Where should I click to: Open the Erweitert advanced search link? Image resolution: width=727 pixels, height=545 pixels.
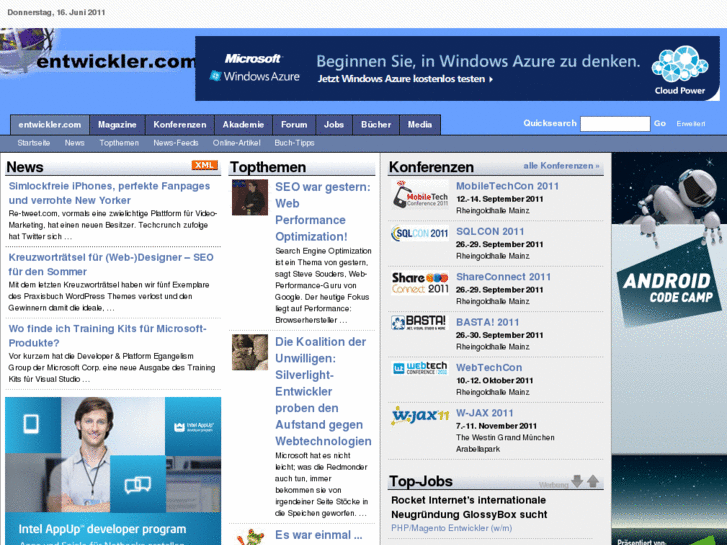pyautogui.click(x=690, y=124)
